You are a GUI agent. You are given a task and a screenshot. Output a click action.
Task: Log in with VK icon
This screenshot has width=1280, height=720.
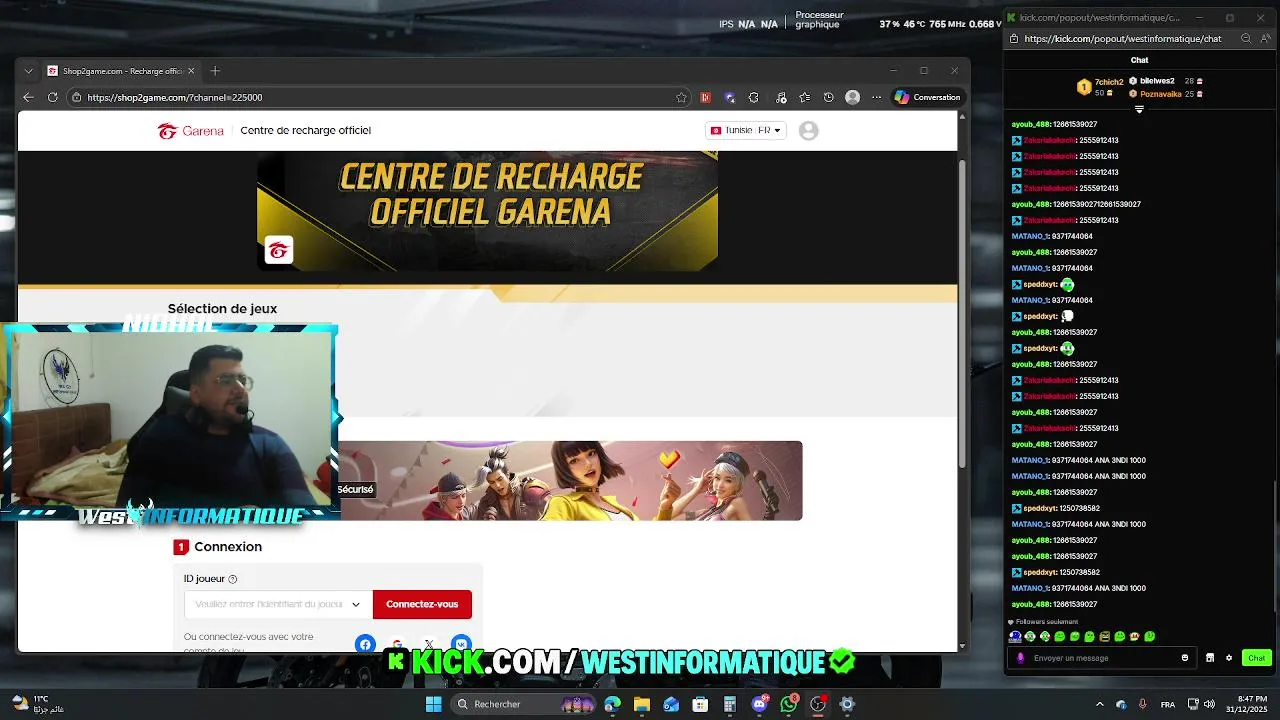click(461, 644)
